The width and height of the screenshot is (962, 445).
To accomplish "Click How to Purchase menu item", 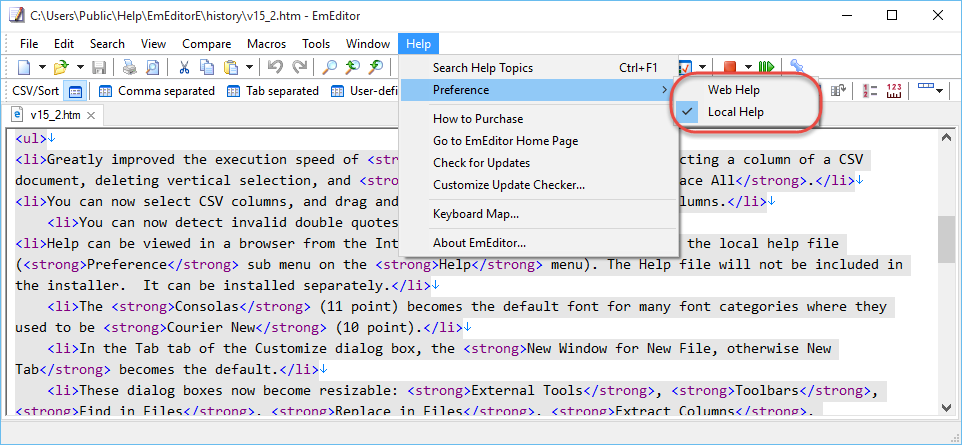I will coord(539,119).
